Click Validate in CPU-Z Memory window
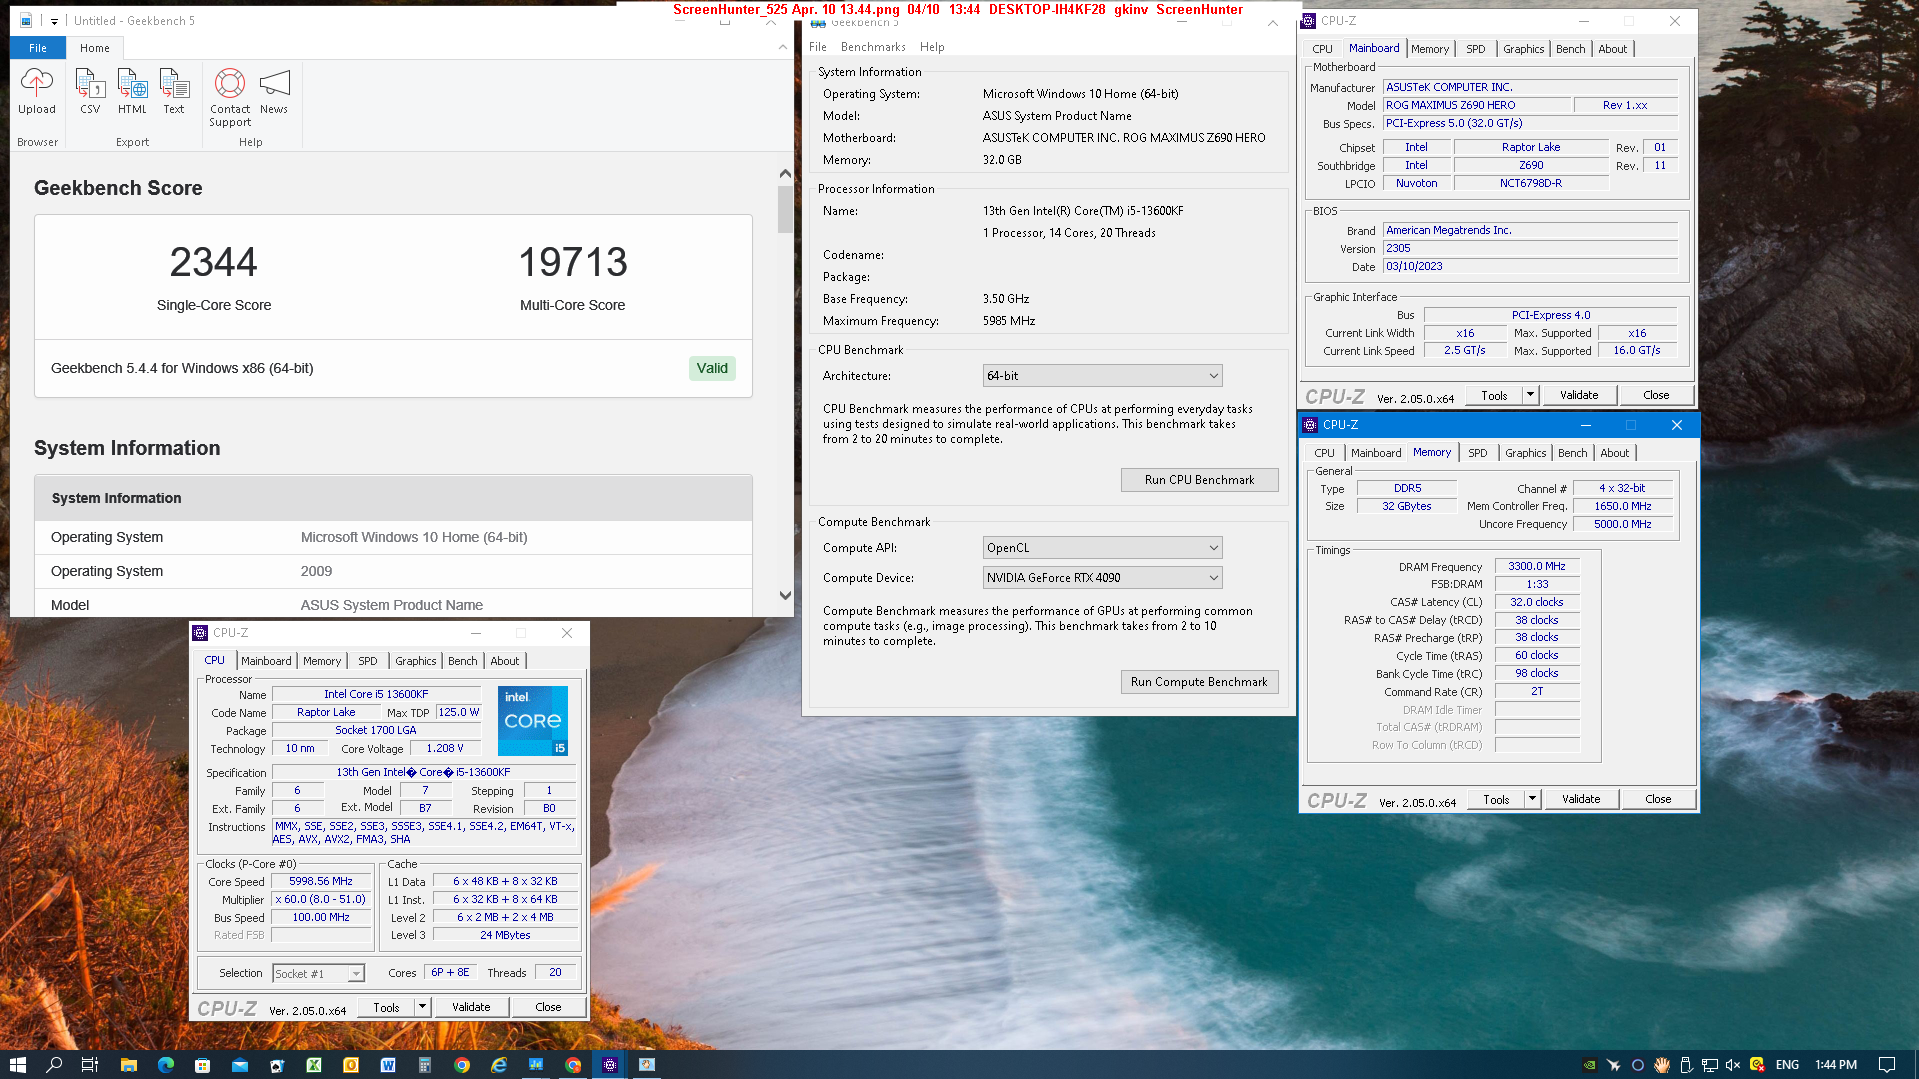The height and width of the screenshot is (1079, 1919). [1581, 799]
